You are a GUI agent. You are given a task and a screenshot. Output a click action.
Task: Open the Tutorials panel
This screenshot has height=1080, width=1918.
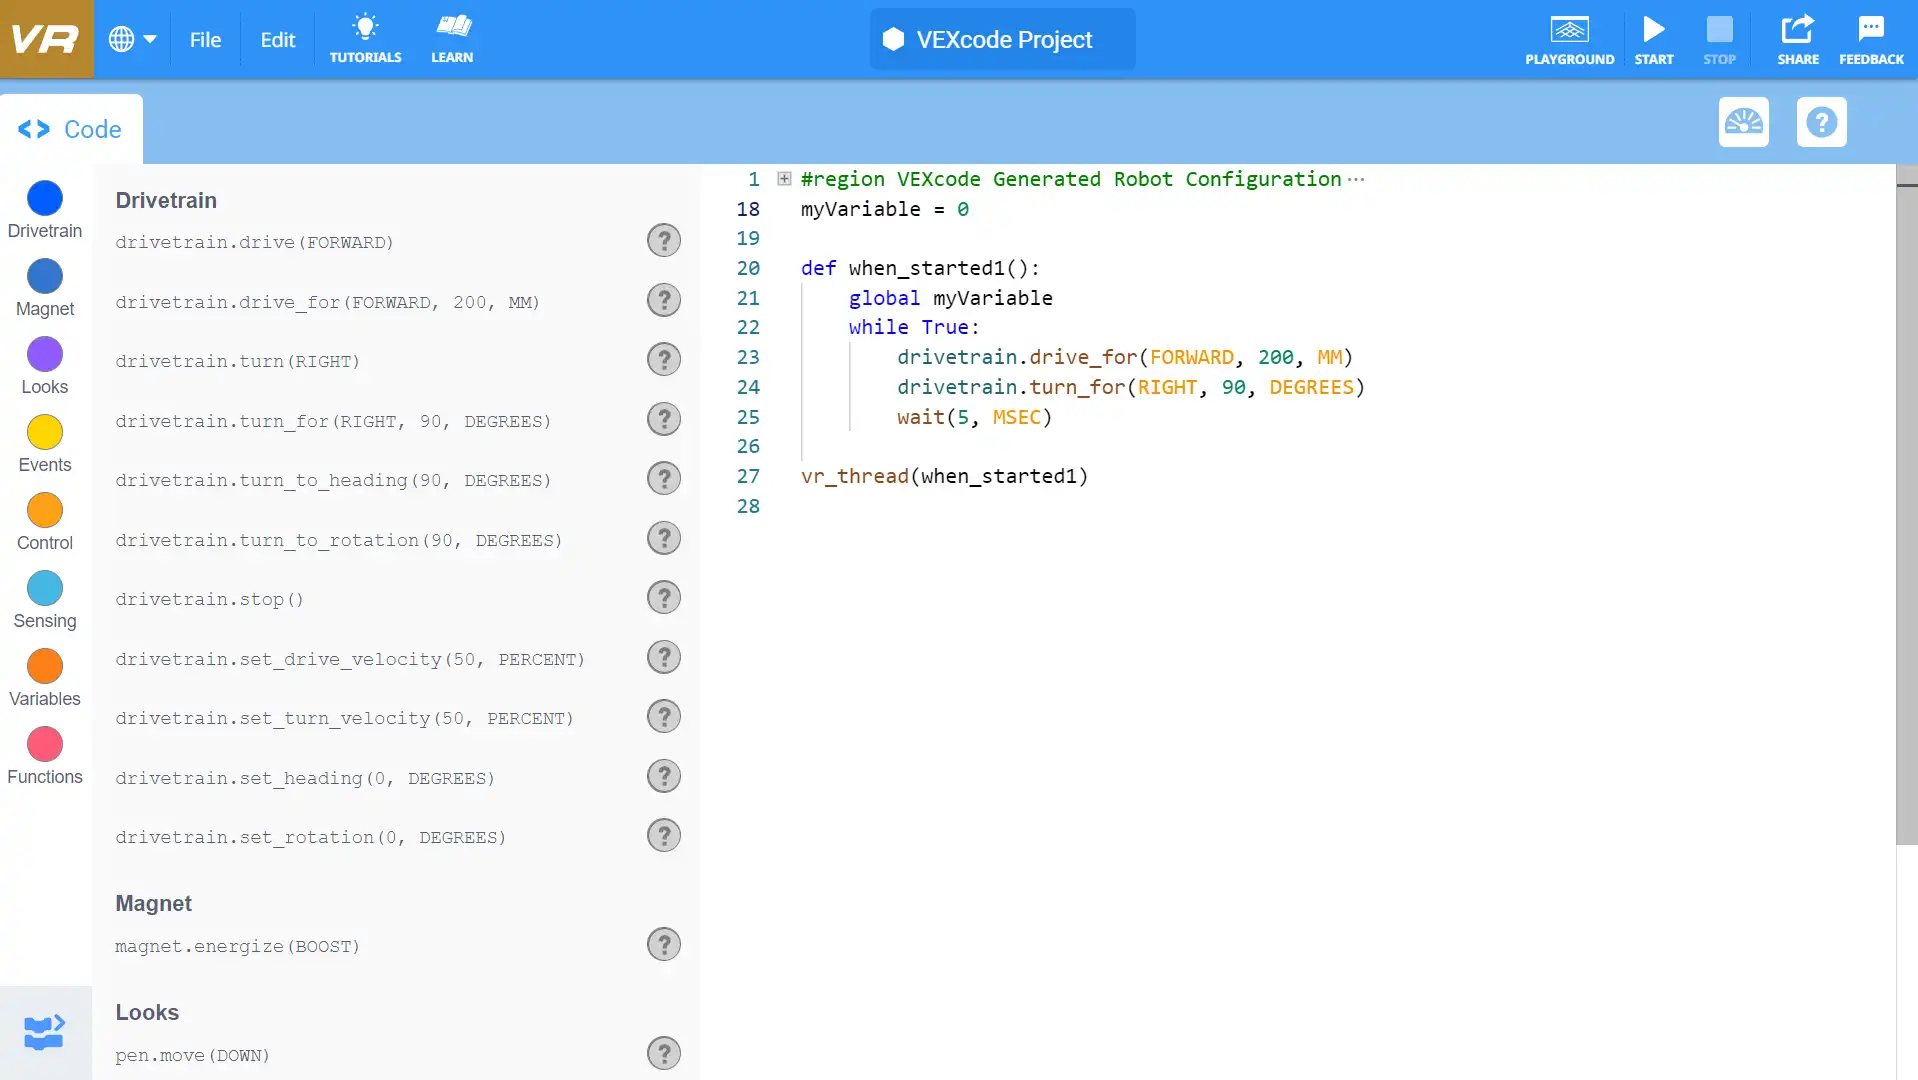[x=365, y=39]
